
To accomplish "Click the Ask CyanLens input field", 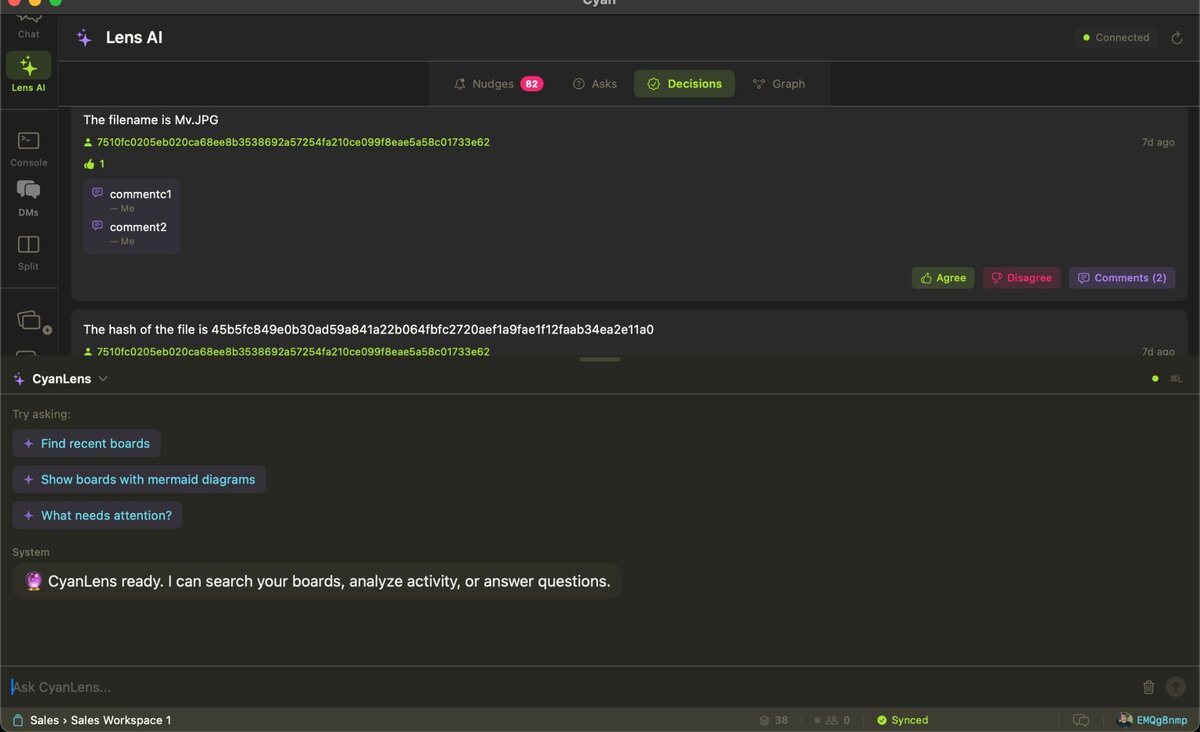I will point(400,687).
